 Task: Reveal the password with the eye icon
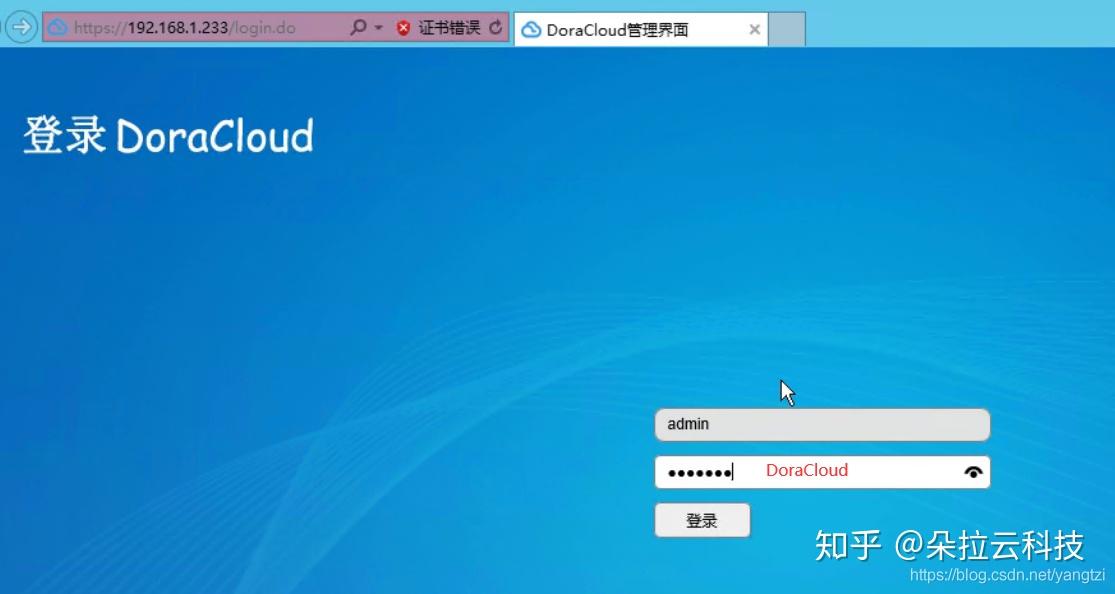coord(973,472)
